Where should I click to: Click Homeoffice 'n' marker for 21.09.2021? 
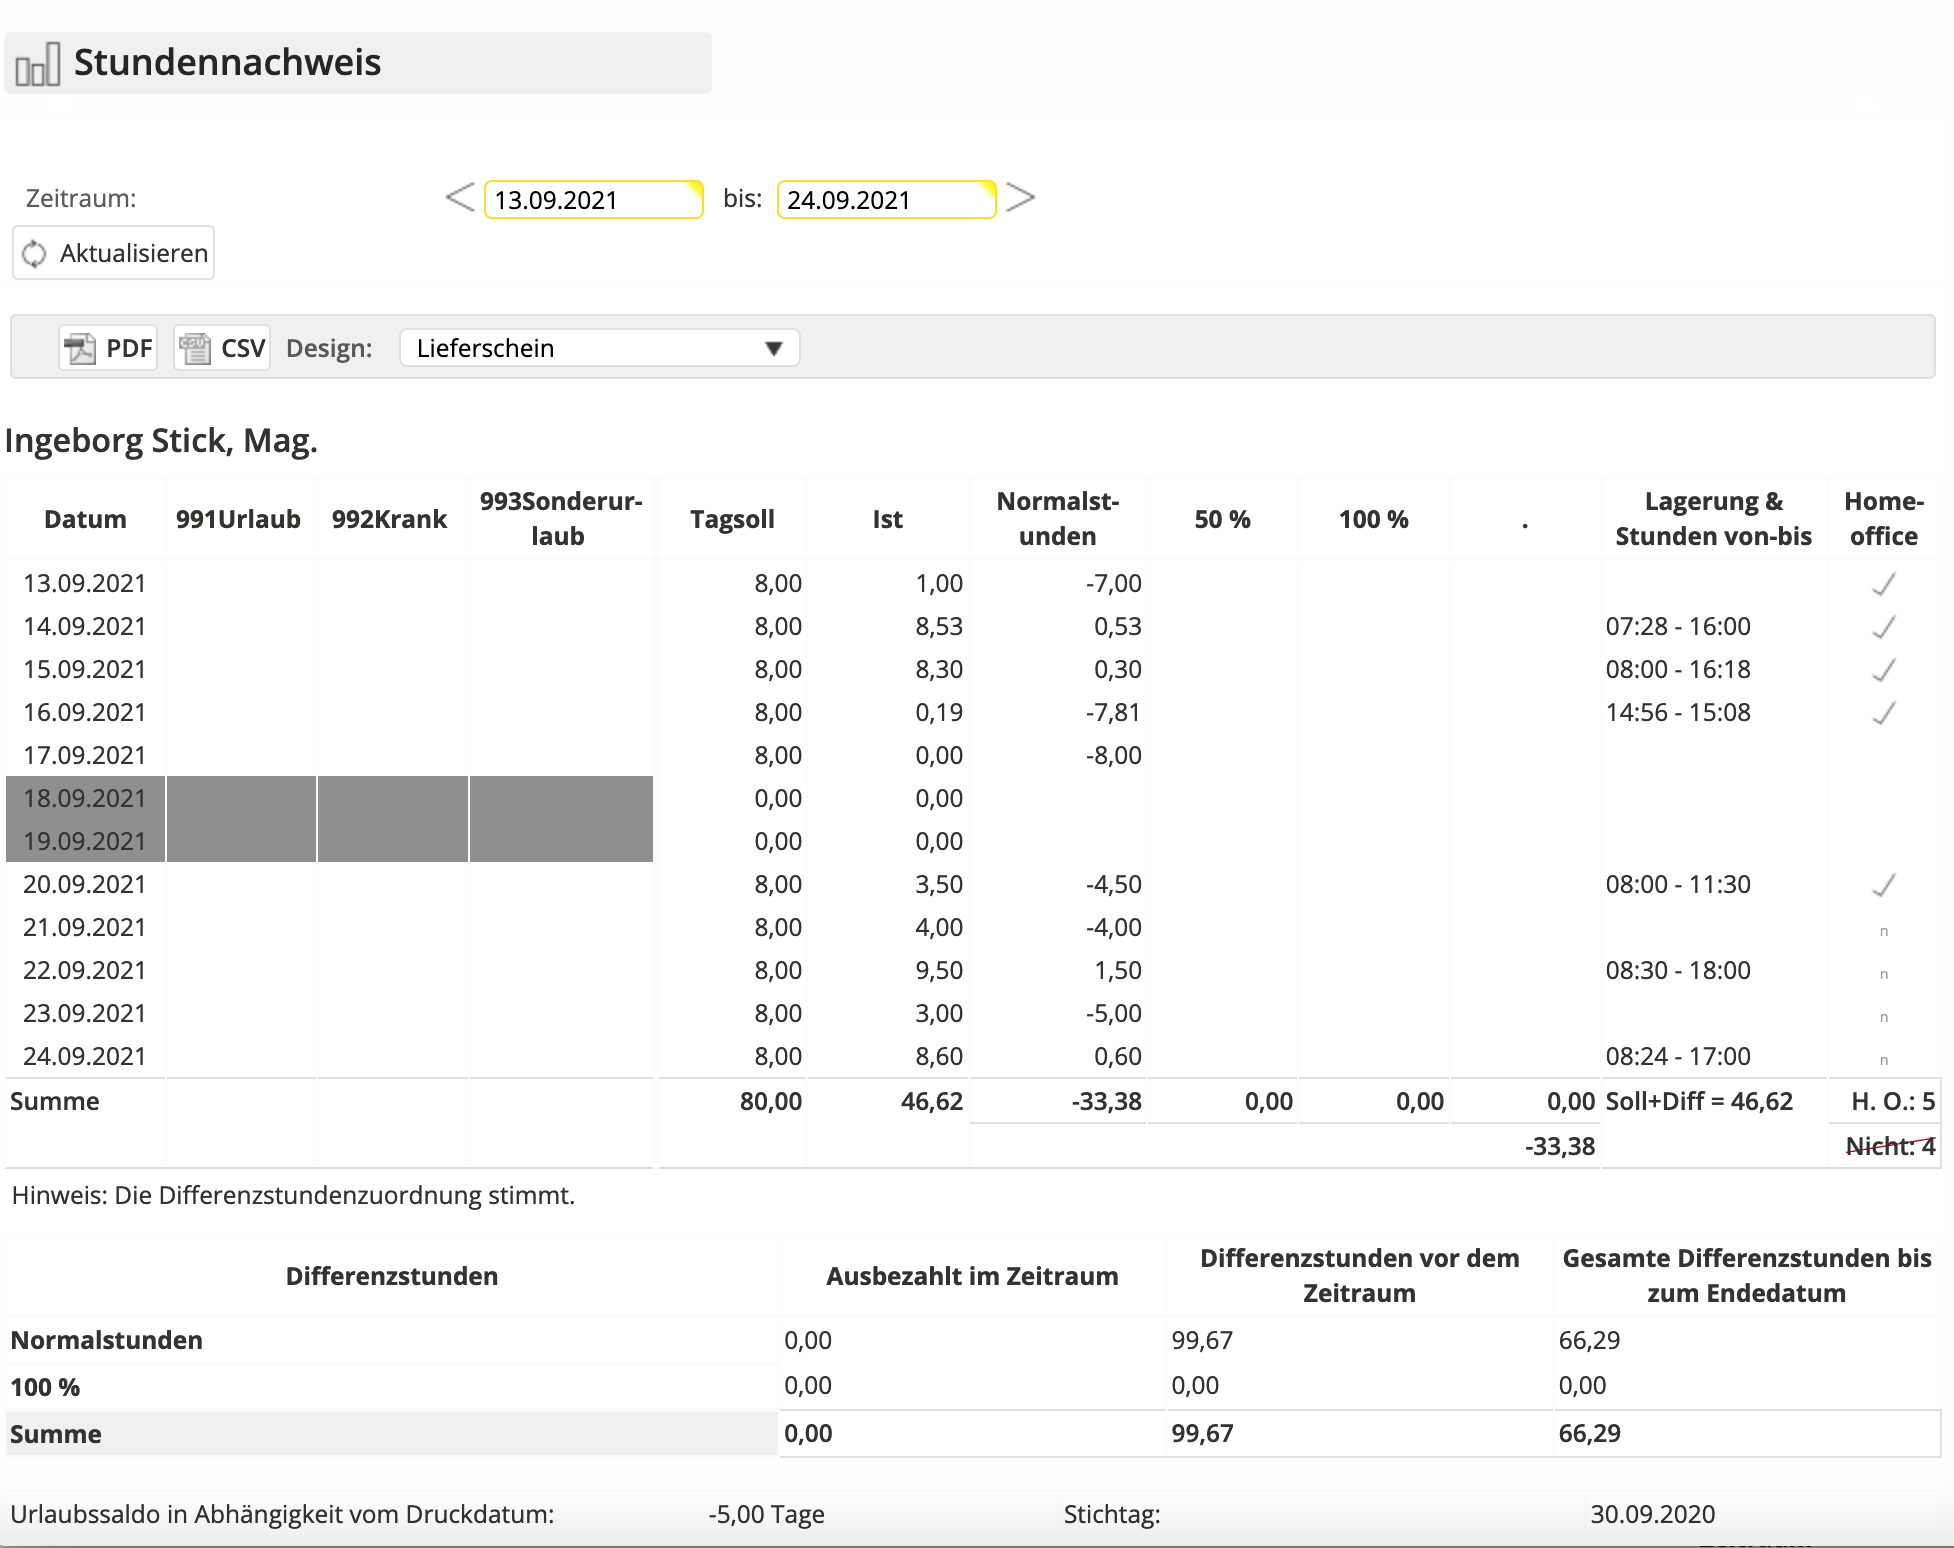pos(1884,931)
